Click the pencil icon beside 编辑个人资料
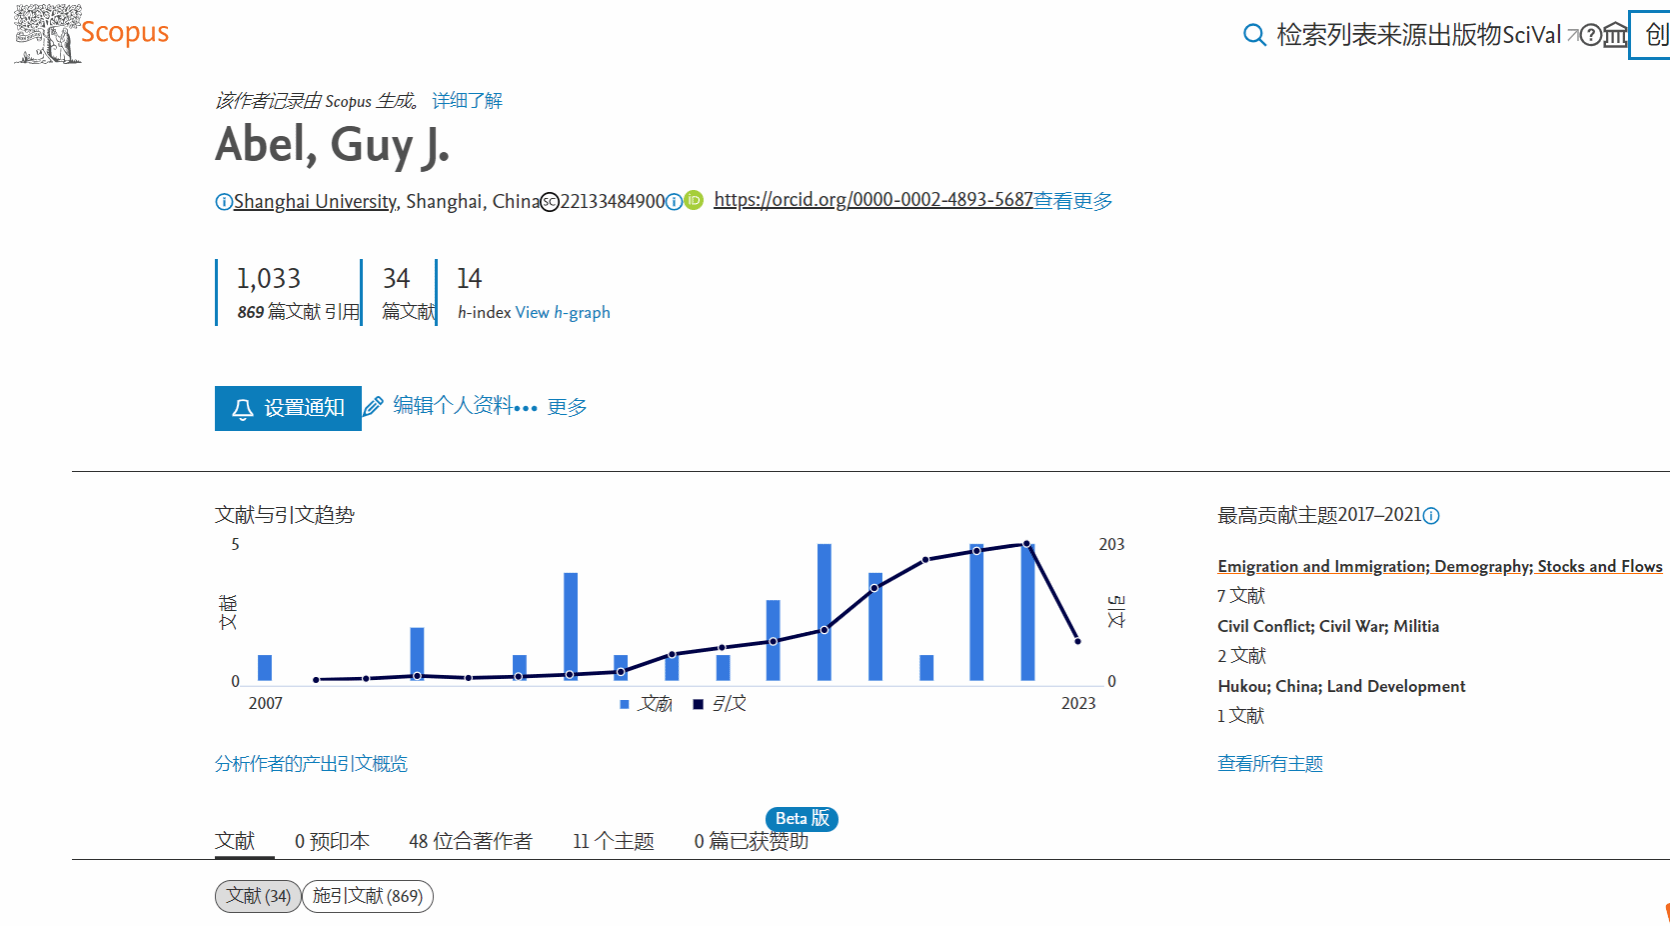Viewport: 1670px width, 926px height. [x=374, y=406]
